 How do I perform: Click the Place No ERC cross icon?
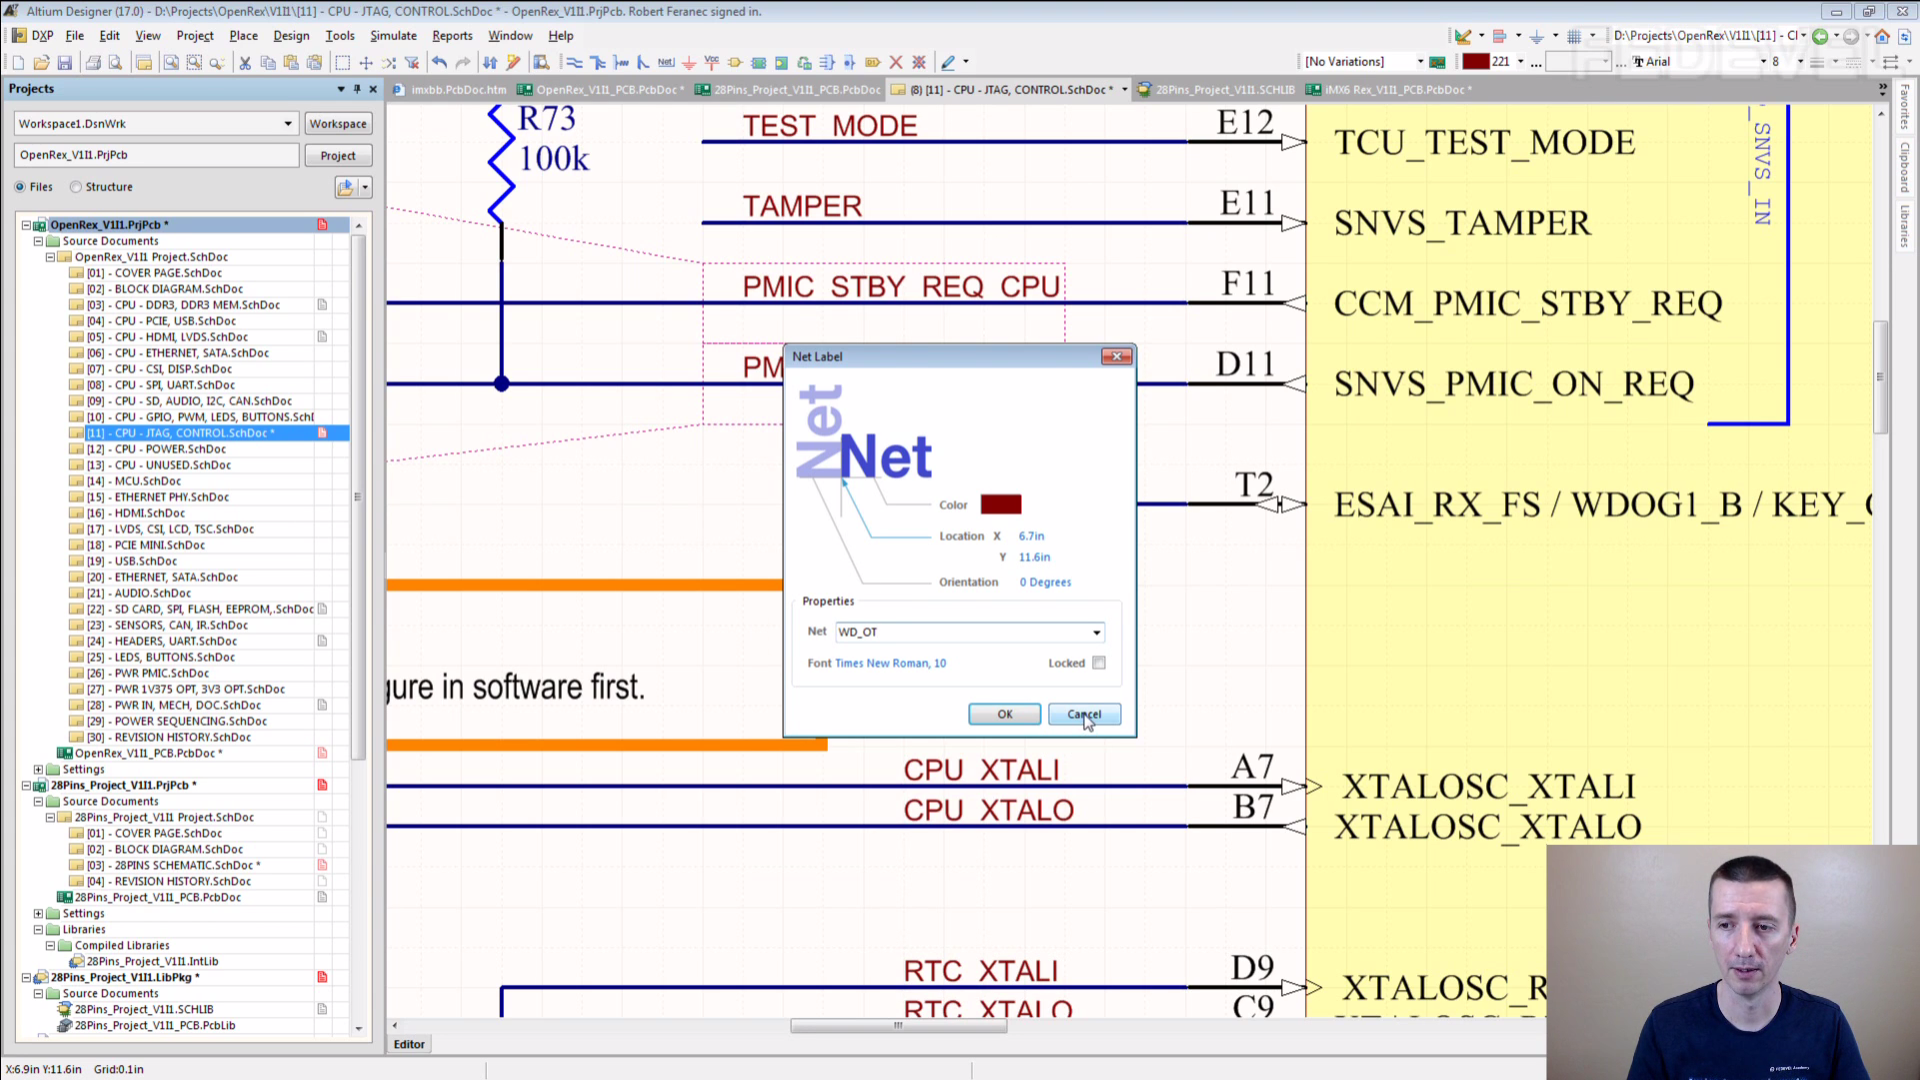(x=896, y=62)
